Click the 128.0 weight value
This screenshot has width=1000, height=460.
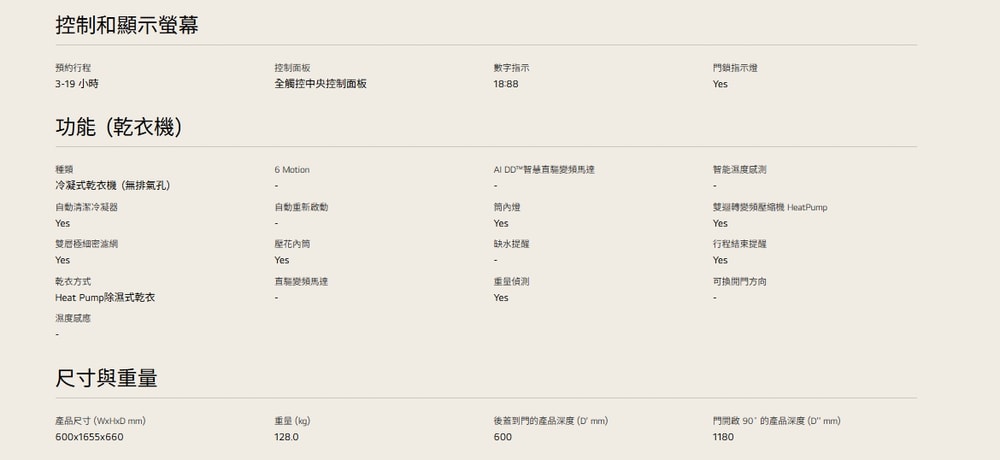pos(286,437)
